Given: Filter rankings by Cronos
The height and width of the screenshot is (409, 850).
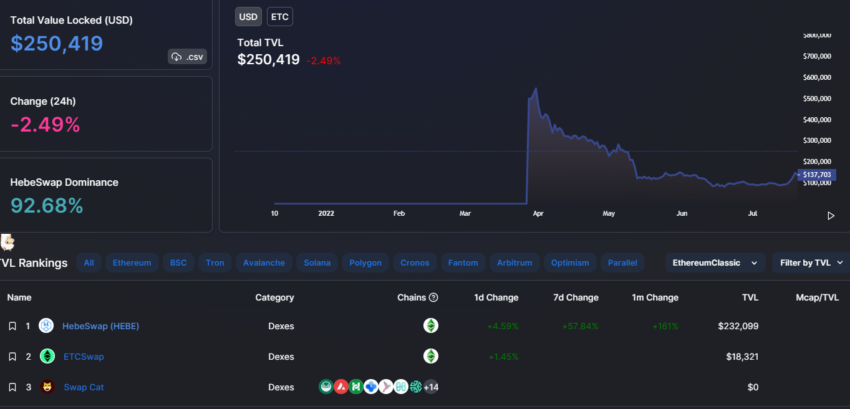Looking at the screenshot, I should pos(415,263).
